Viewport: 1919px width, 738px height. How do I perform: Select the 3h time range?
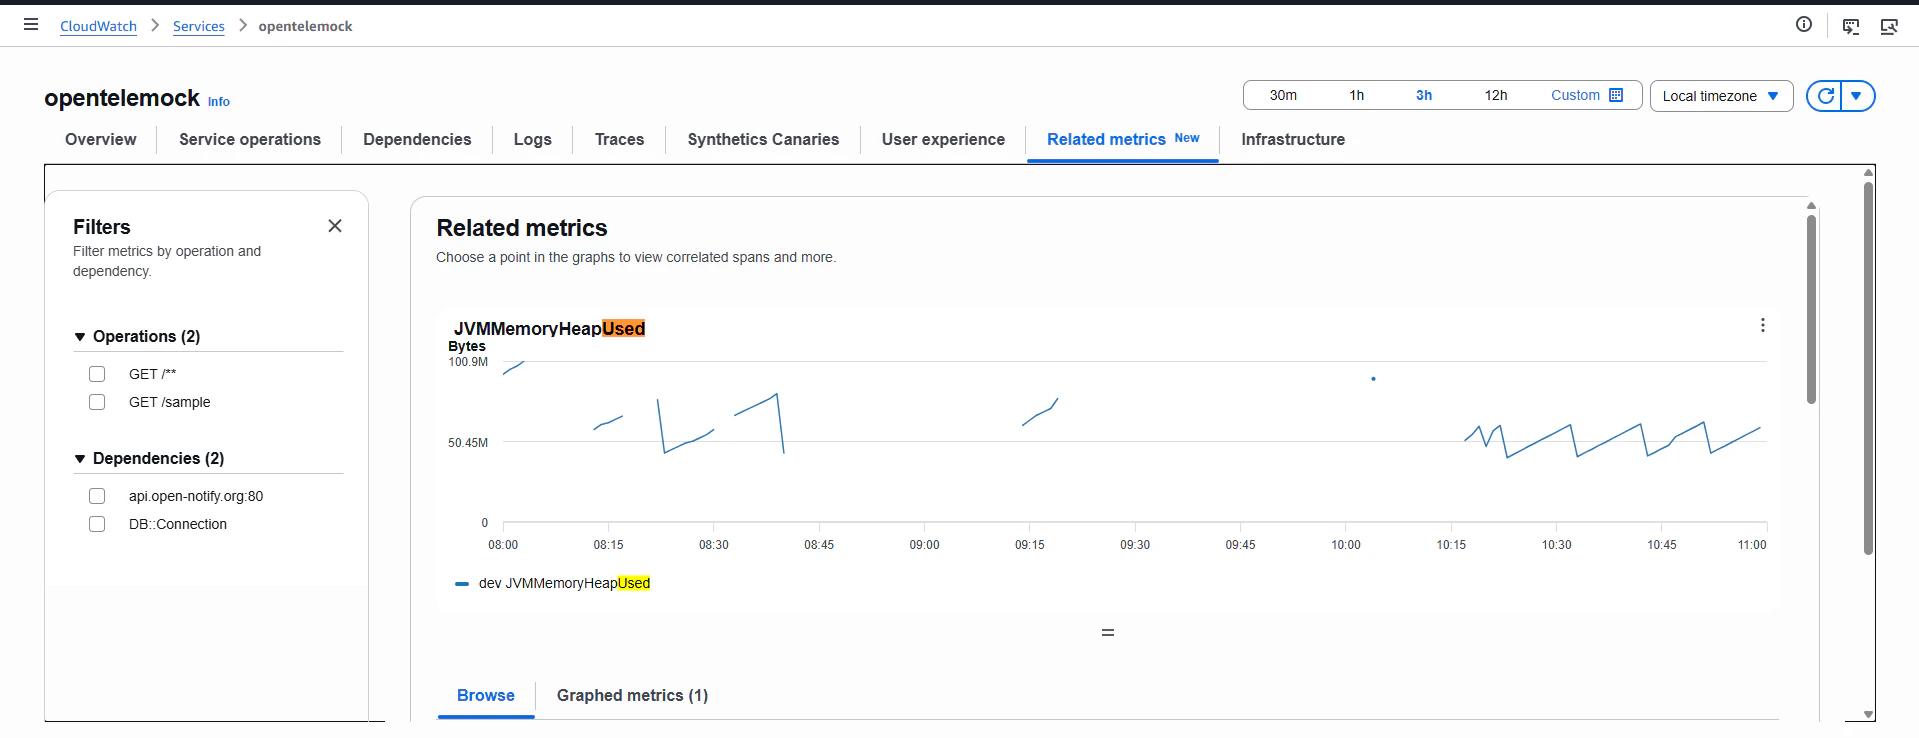click(x=1424, y=95)
